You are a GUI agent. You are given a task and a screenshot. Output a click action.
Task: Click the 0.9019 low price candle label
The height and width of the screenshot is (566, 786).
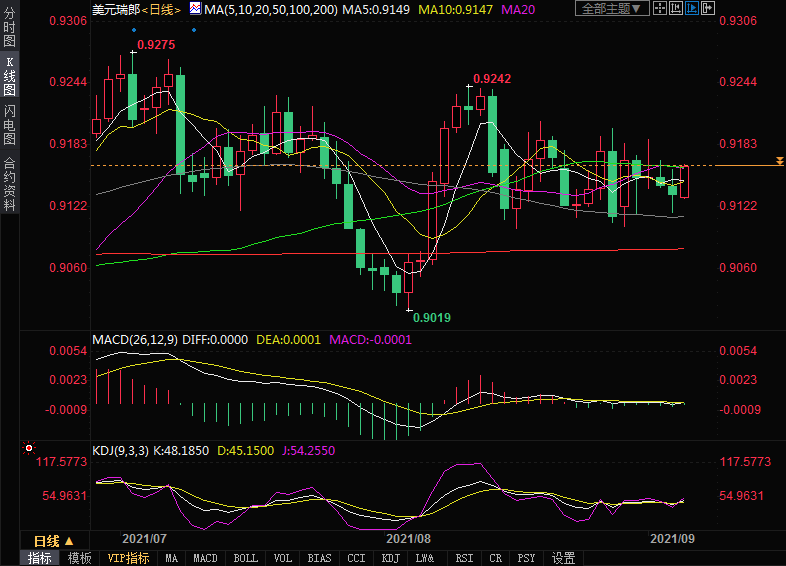point(431,317)
